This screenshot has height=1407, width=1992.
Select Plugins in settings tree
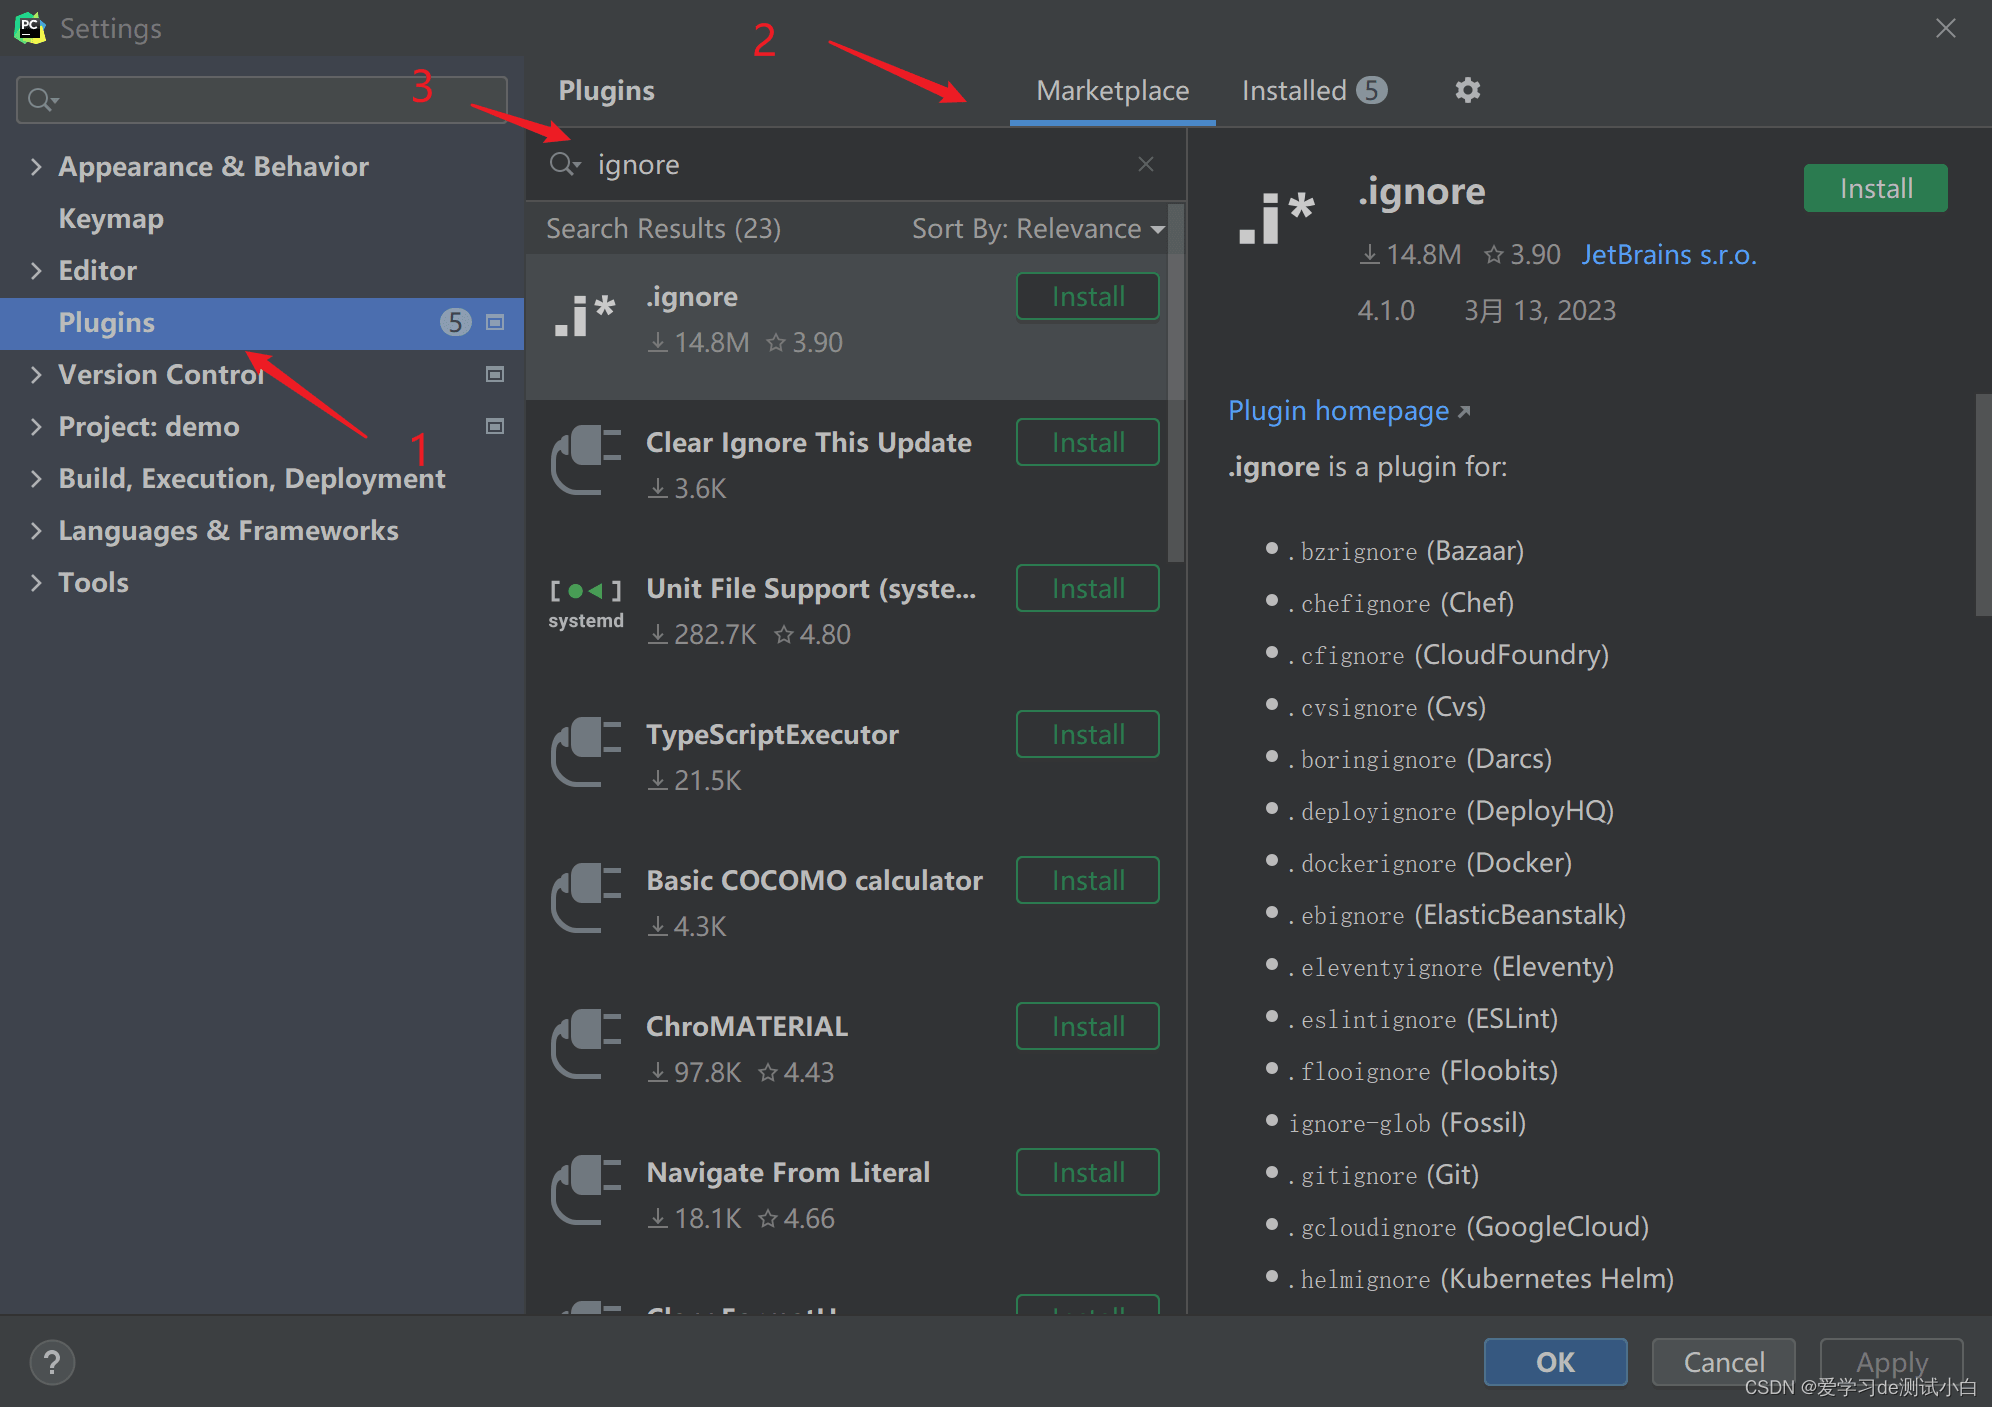(262, 322)
